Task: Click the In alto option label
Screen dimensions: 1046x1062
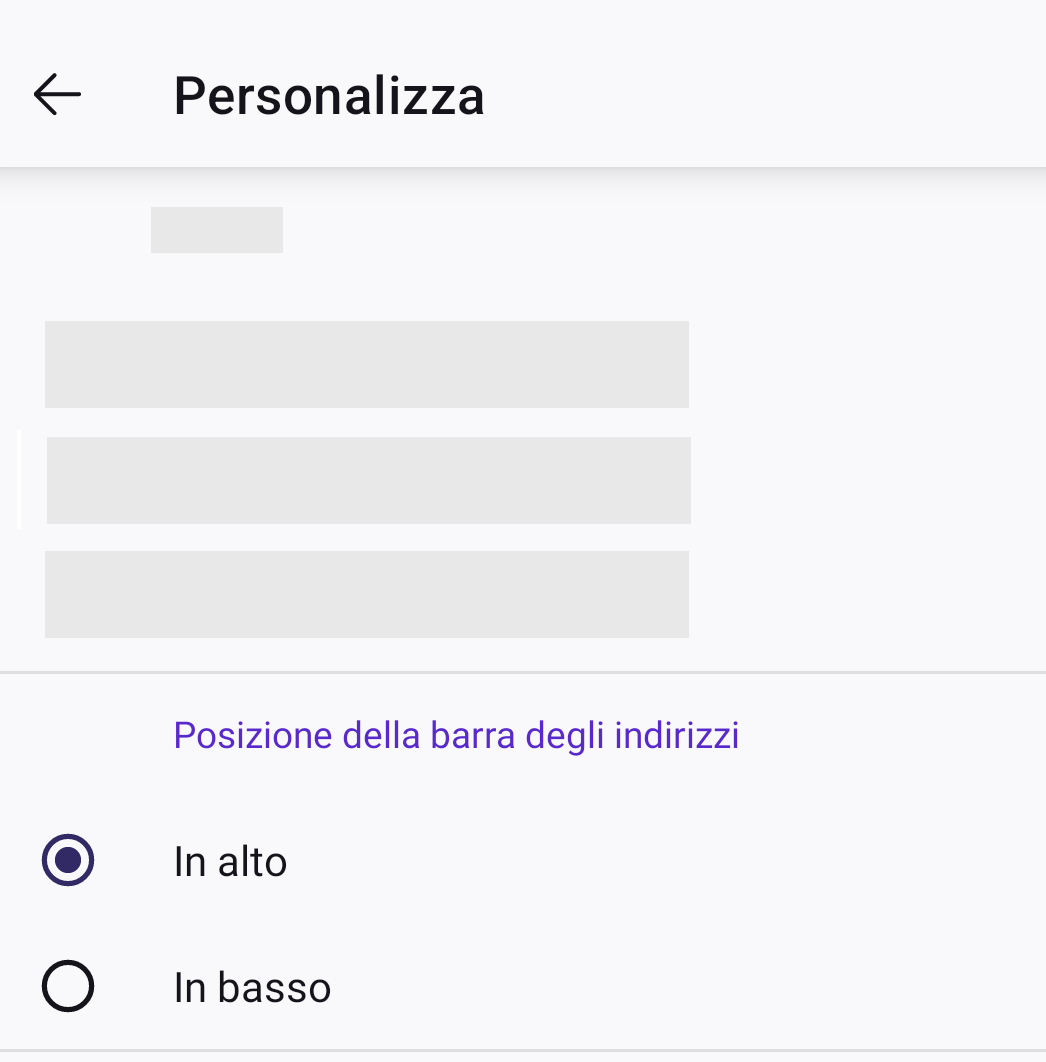Action: (x=230, y=862)
